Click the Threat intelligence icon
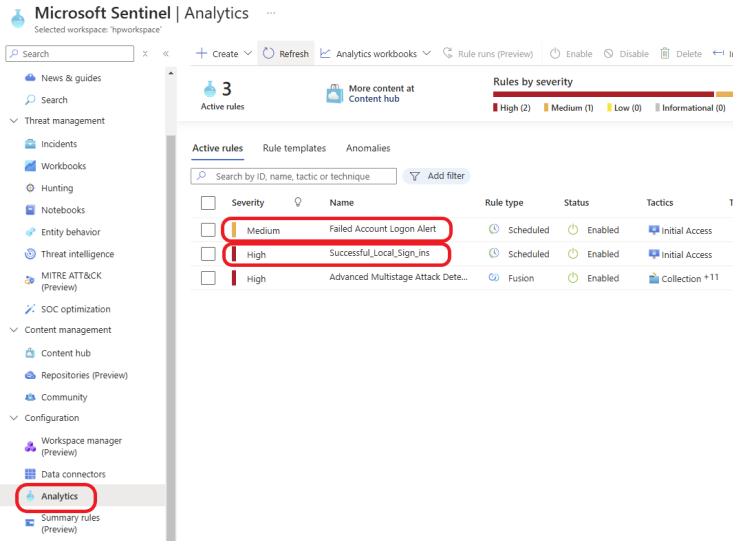This screenshot has width=733, height=541. [30, 253]
